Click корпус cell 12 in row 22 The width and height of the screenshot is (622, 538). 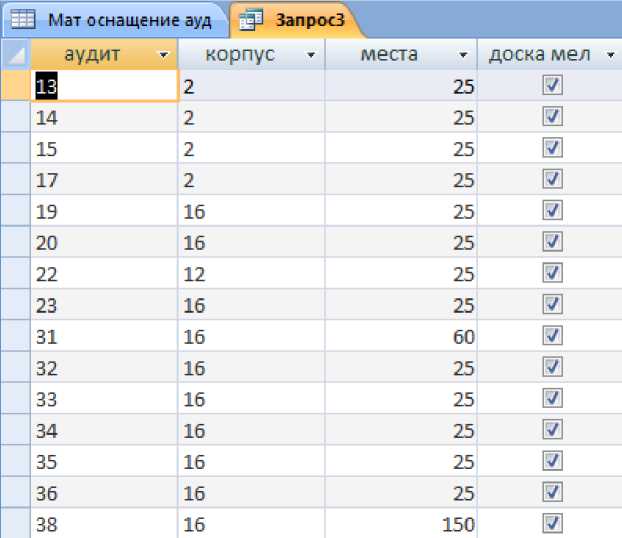251,274
